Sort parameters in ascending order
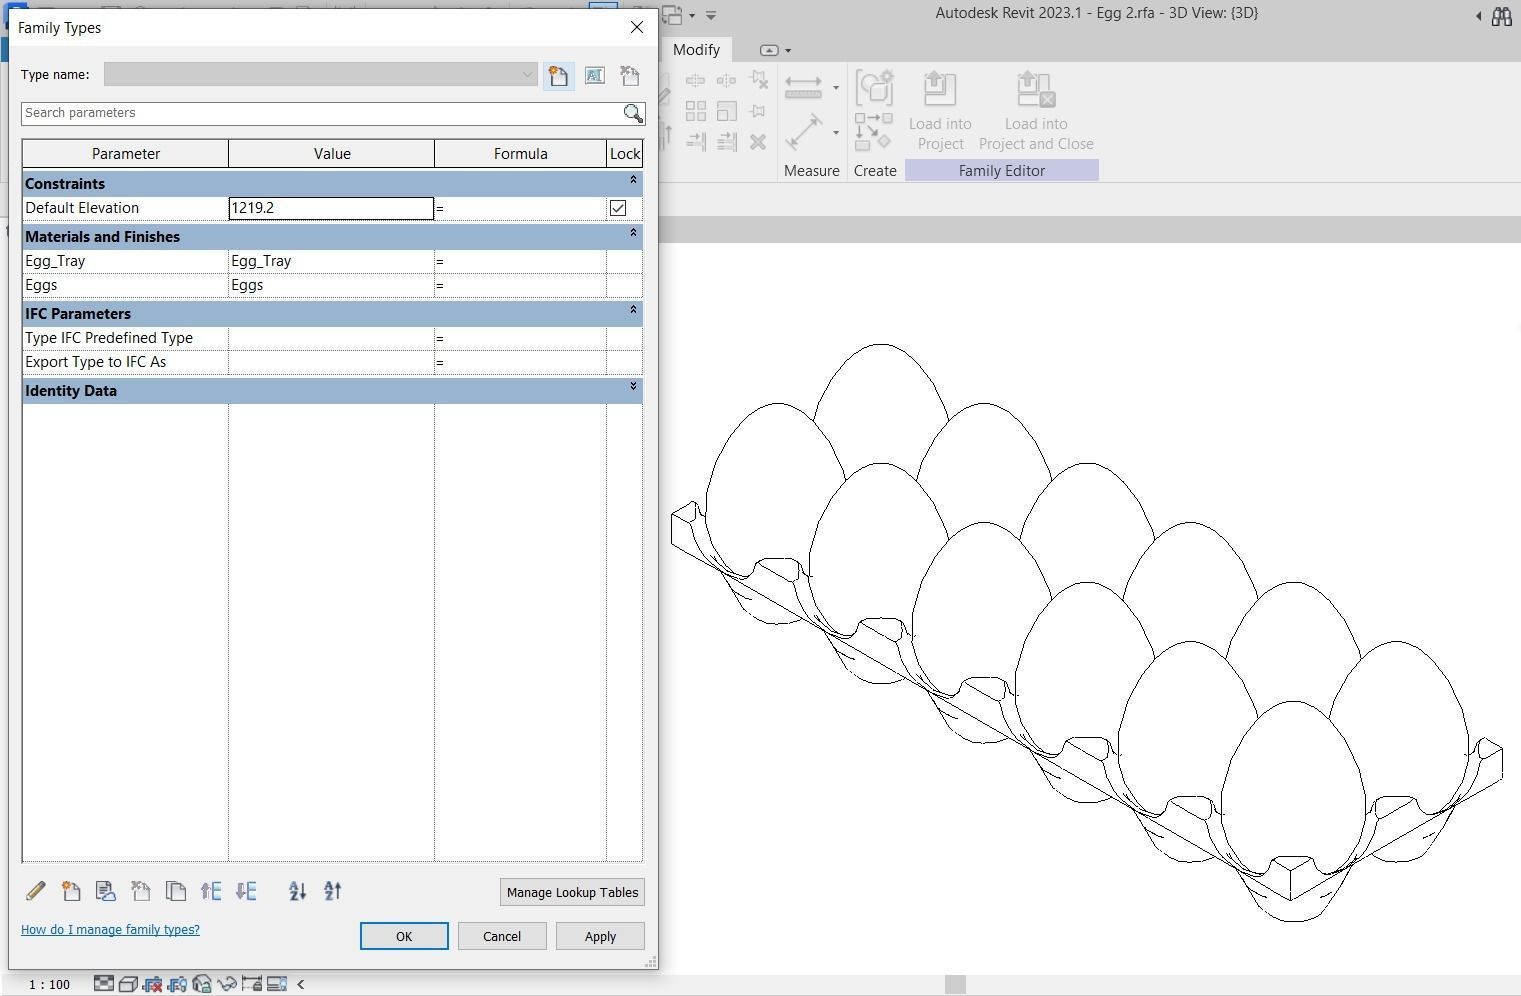Image resolution: width=1521 pixels, height=996 pixels. pyautogui.click(x=297, y=891)
